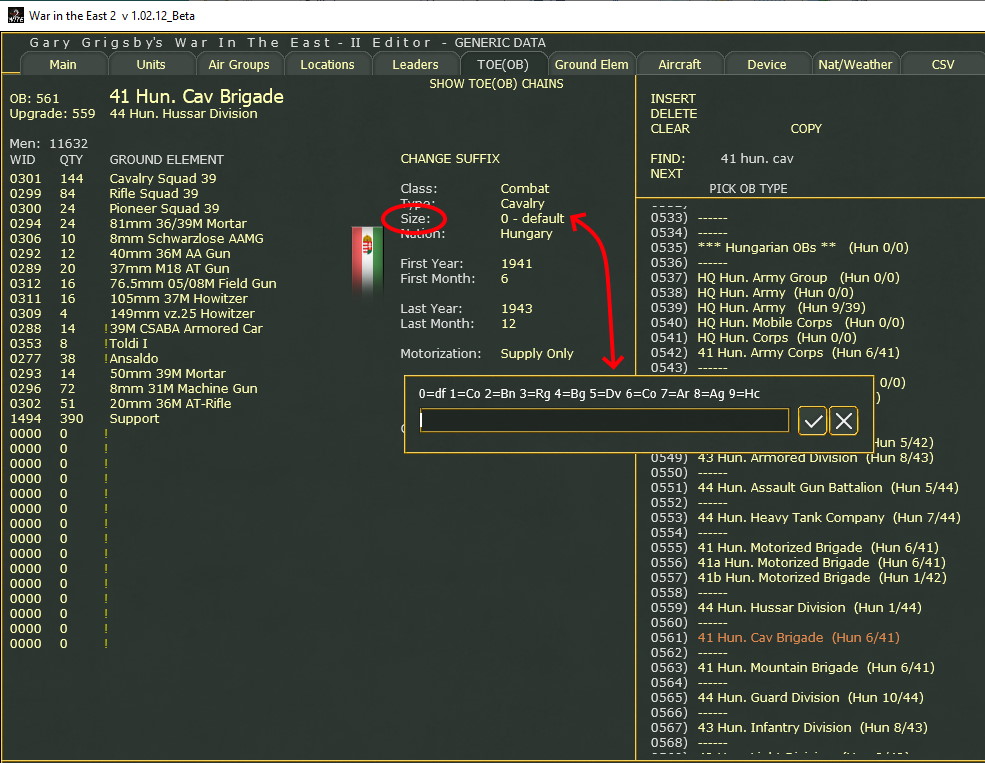Select '44 Hun. Heavy Tank Company' entry

point(829,517)
